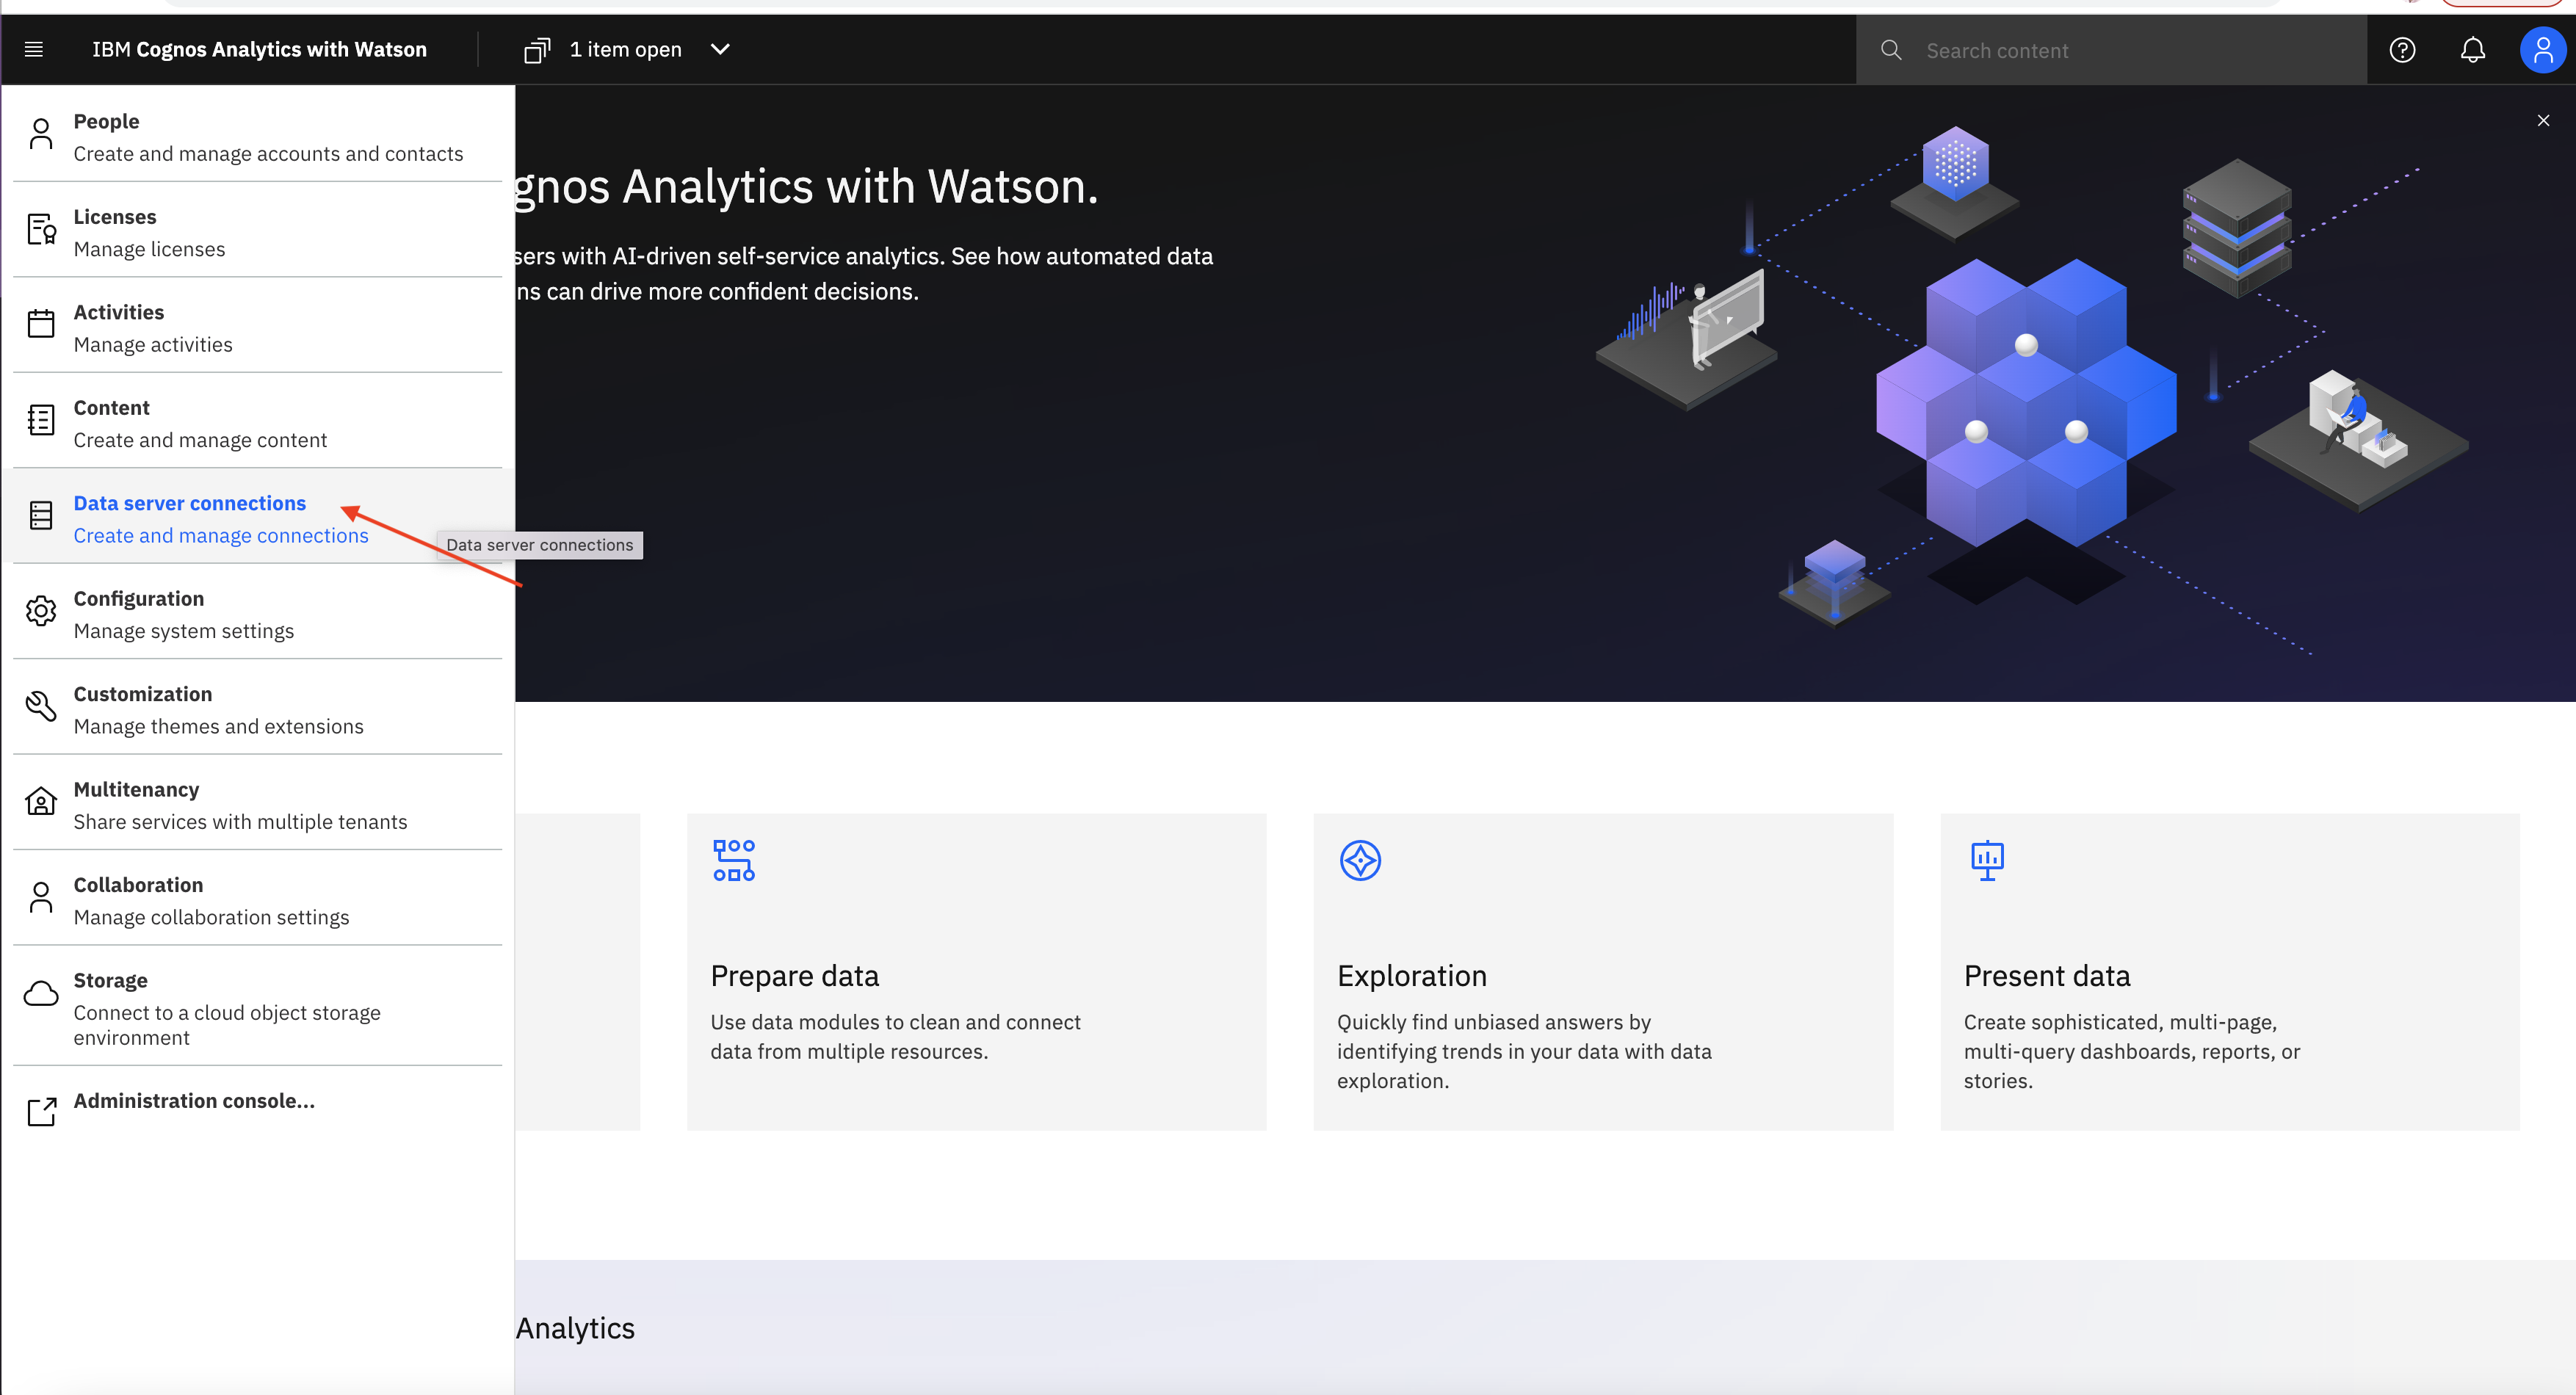Click the Configuration gear icon

(41, 611)
